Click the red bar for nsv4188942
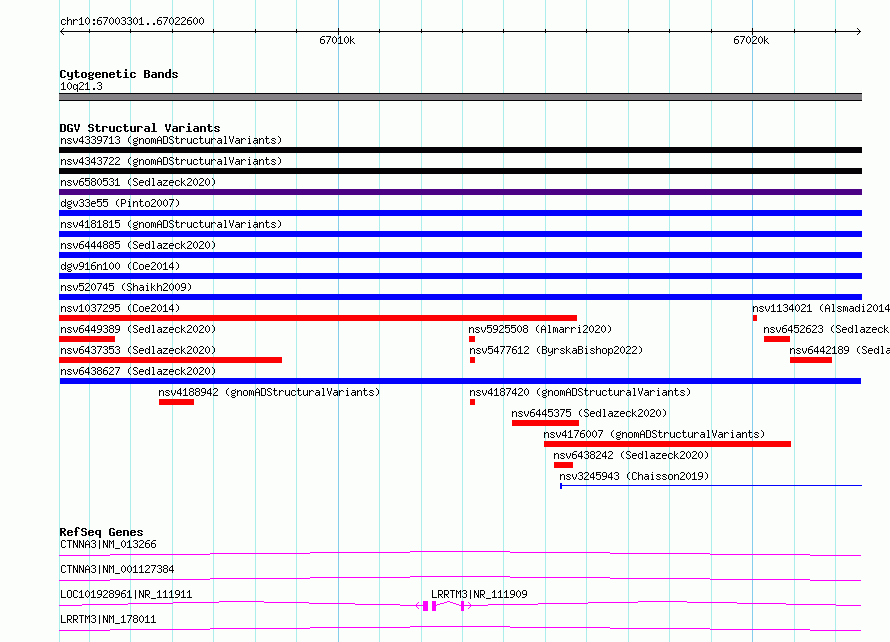This screenshot has height=642, width=890. tap(177, 402)
